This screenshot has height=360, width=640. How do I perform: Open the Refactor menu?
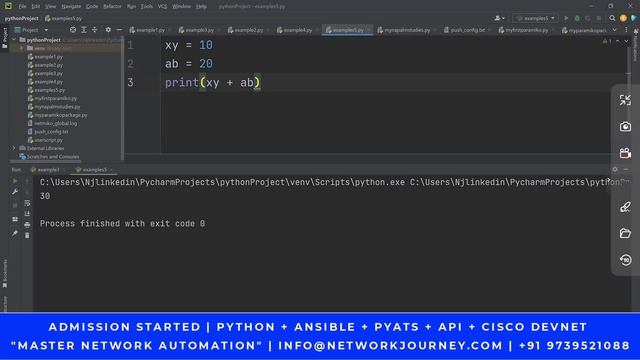pos(112,7)
